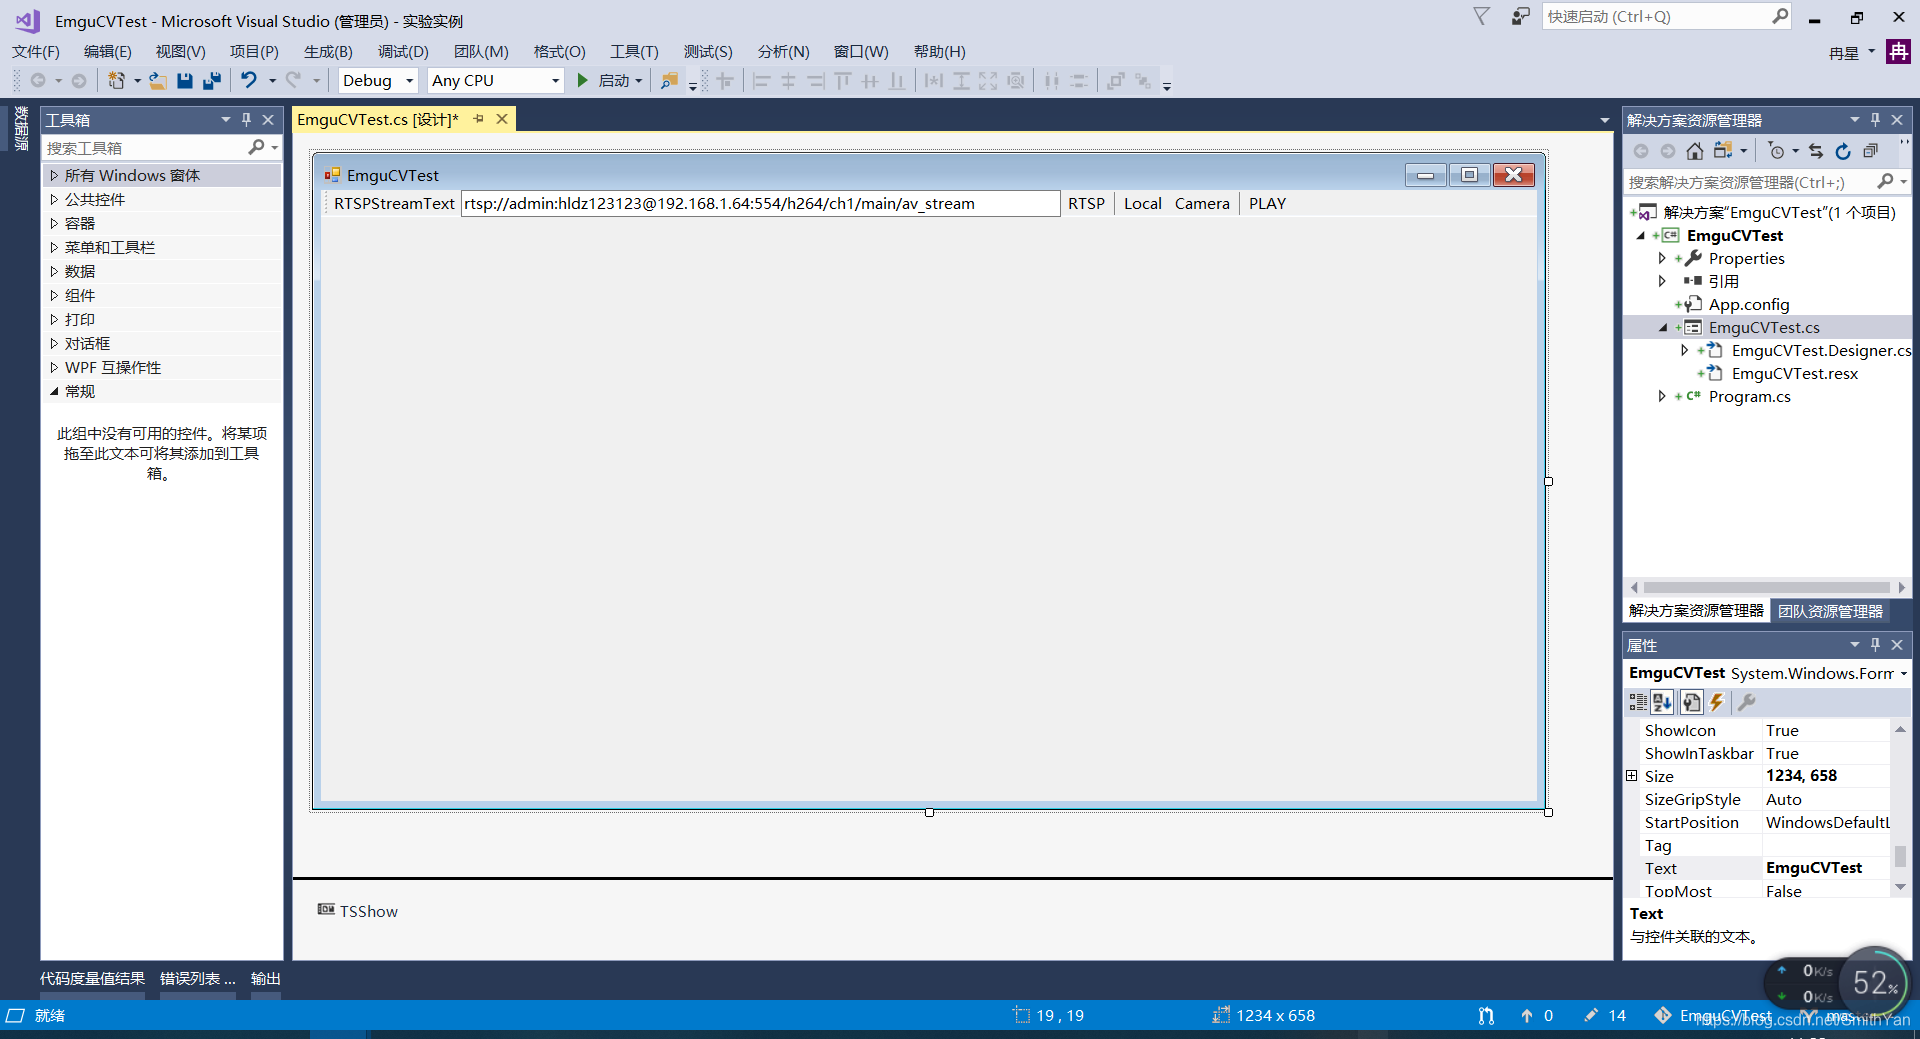The image size is (1920, 1039).
Task: Expand the Size property
Action: pos(1631,776)
